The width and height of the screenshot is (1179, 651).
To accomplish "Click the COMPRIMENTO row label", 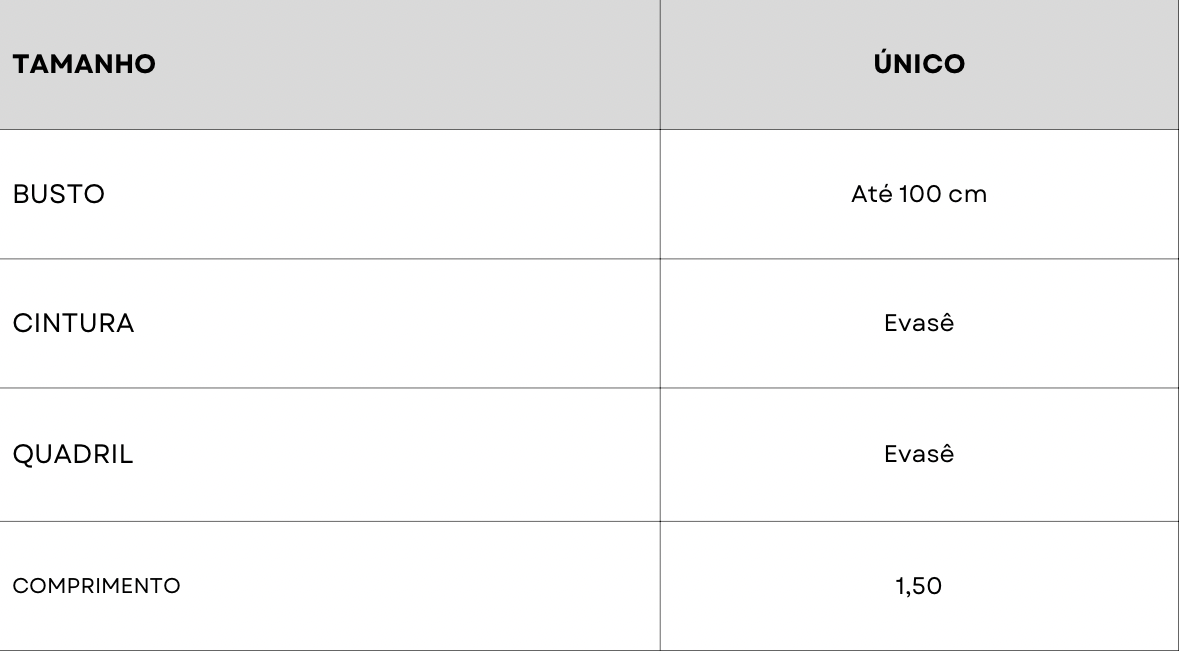I will pos(96,586).
